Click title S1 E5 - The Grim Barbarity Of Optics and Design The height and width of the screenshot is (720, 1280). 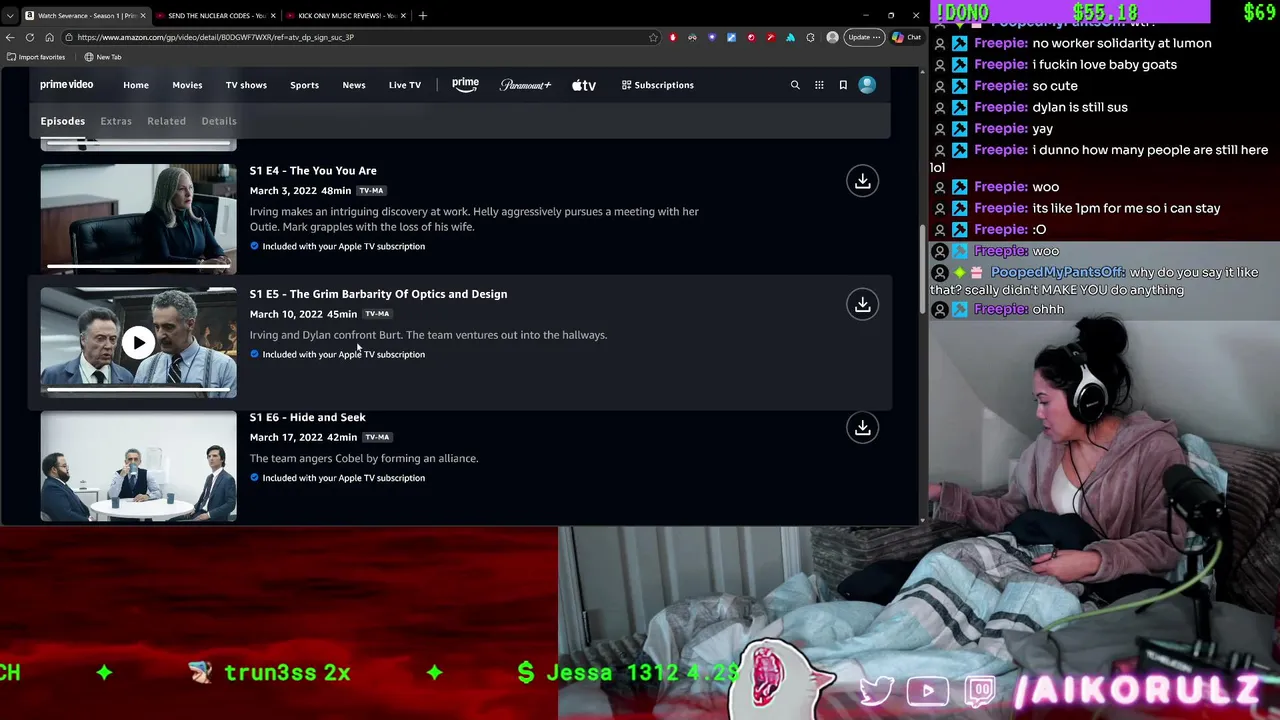point(378,294)
